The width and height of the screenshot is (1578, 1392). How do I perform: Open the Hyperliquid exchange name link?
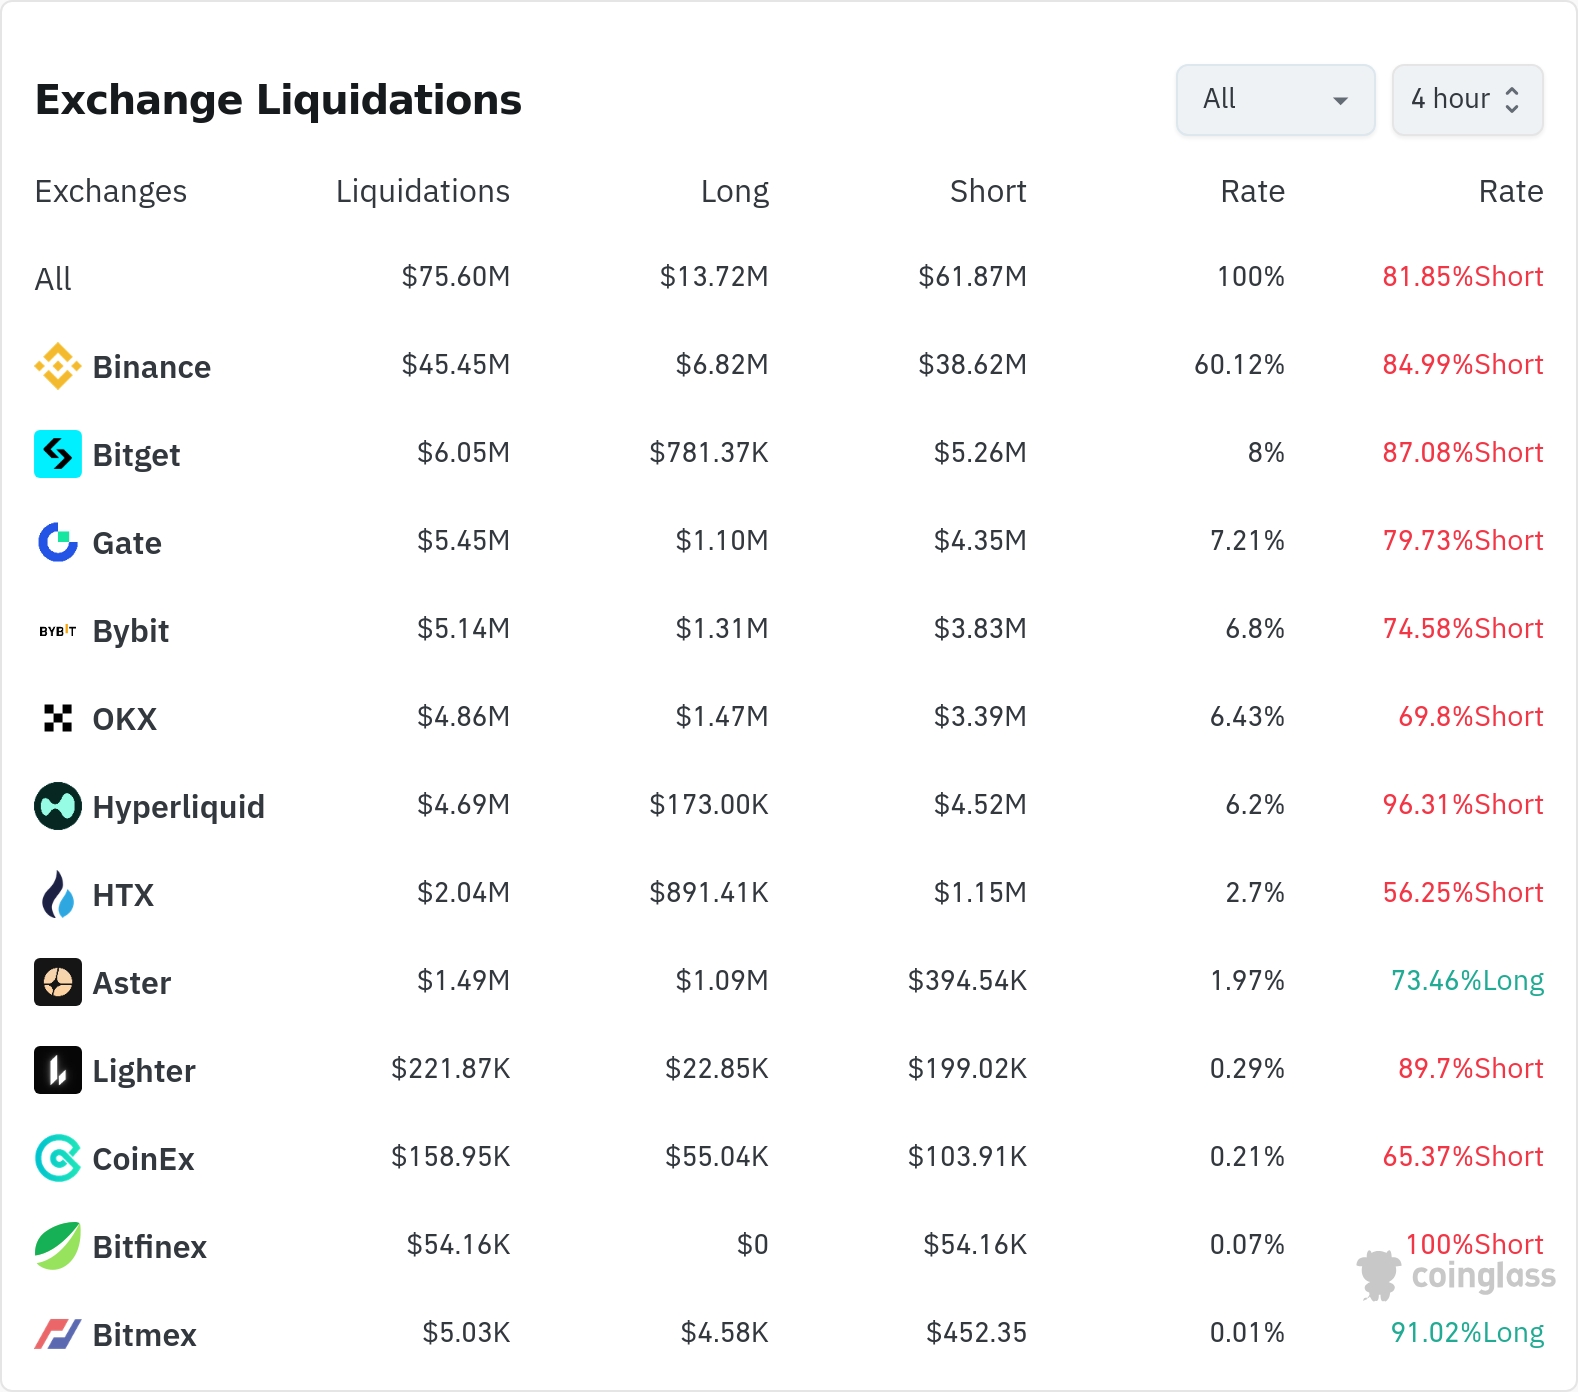pyautogui.click(x=179, y=807)
